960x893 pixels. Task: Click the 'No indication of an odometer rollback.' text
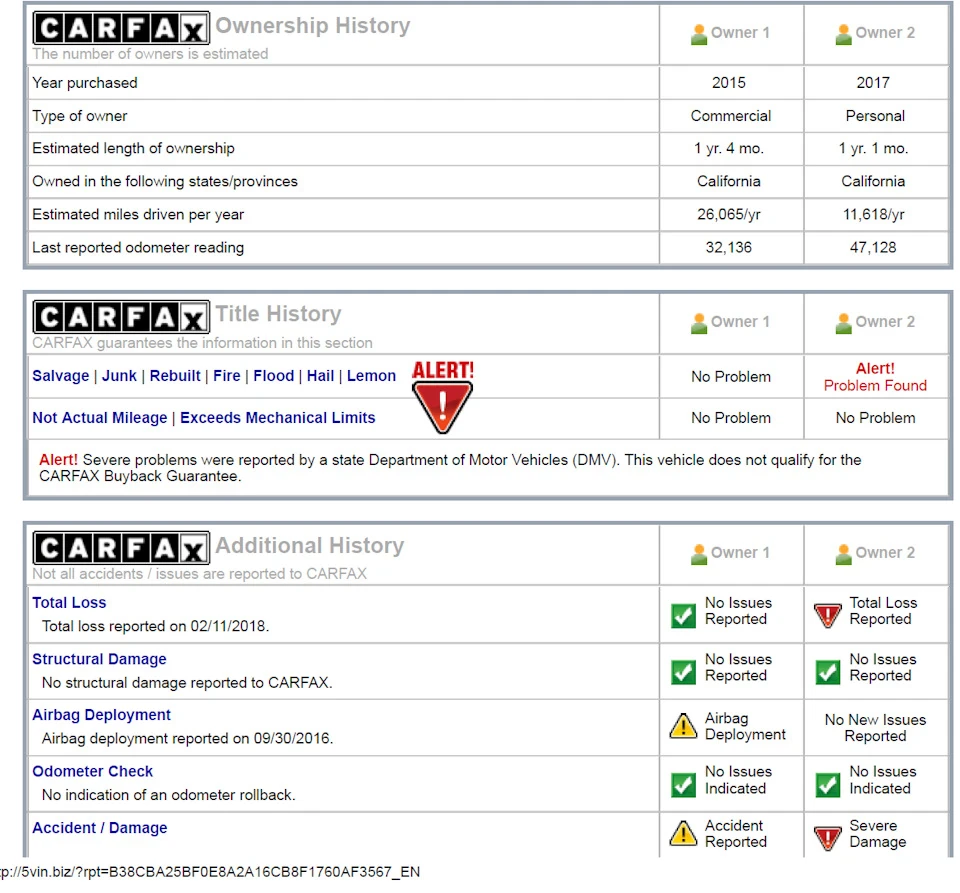pyautogui.click(x=168, y=795)
